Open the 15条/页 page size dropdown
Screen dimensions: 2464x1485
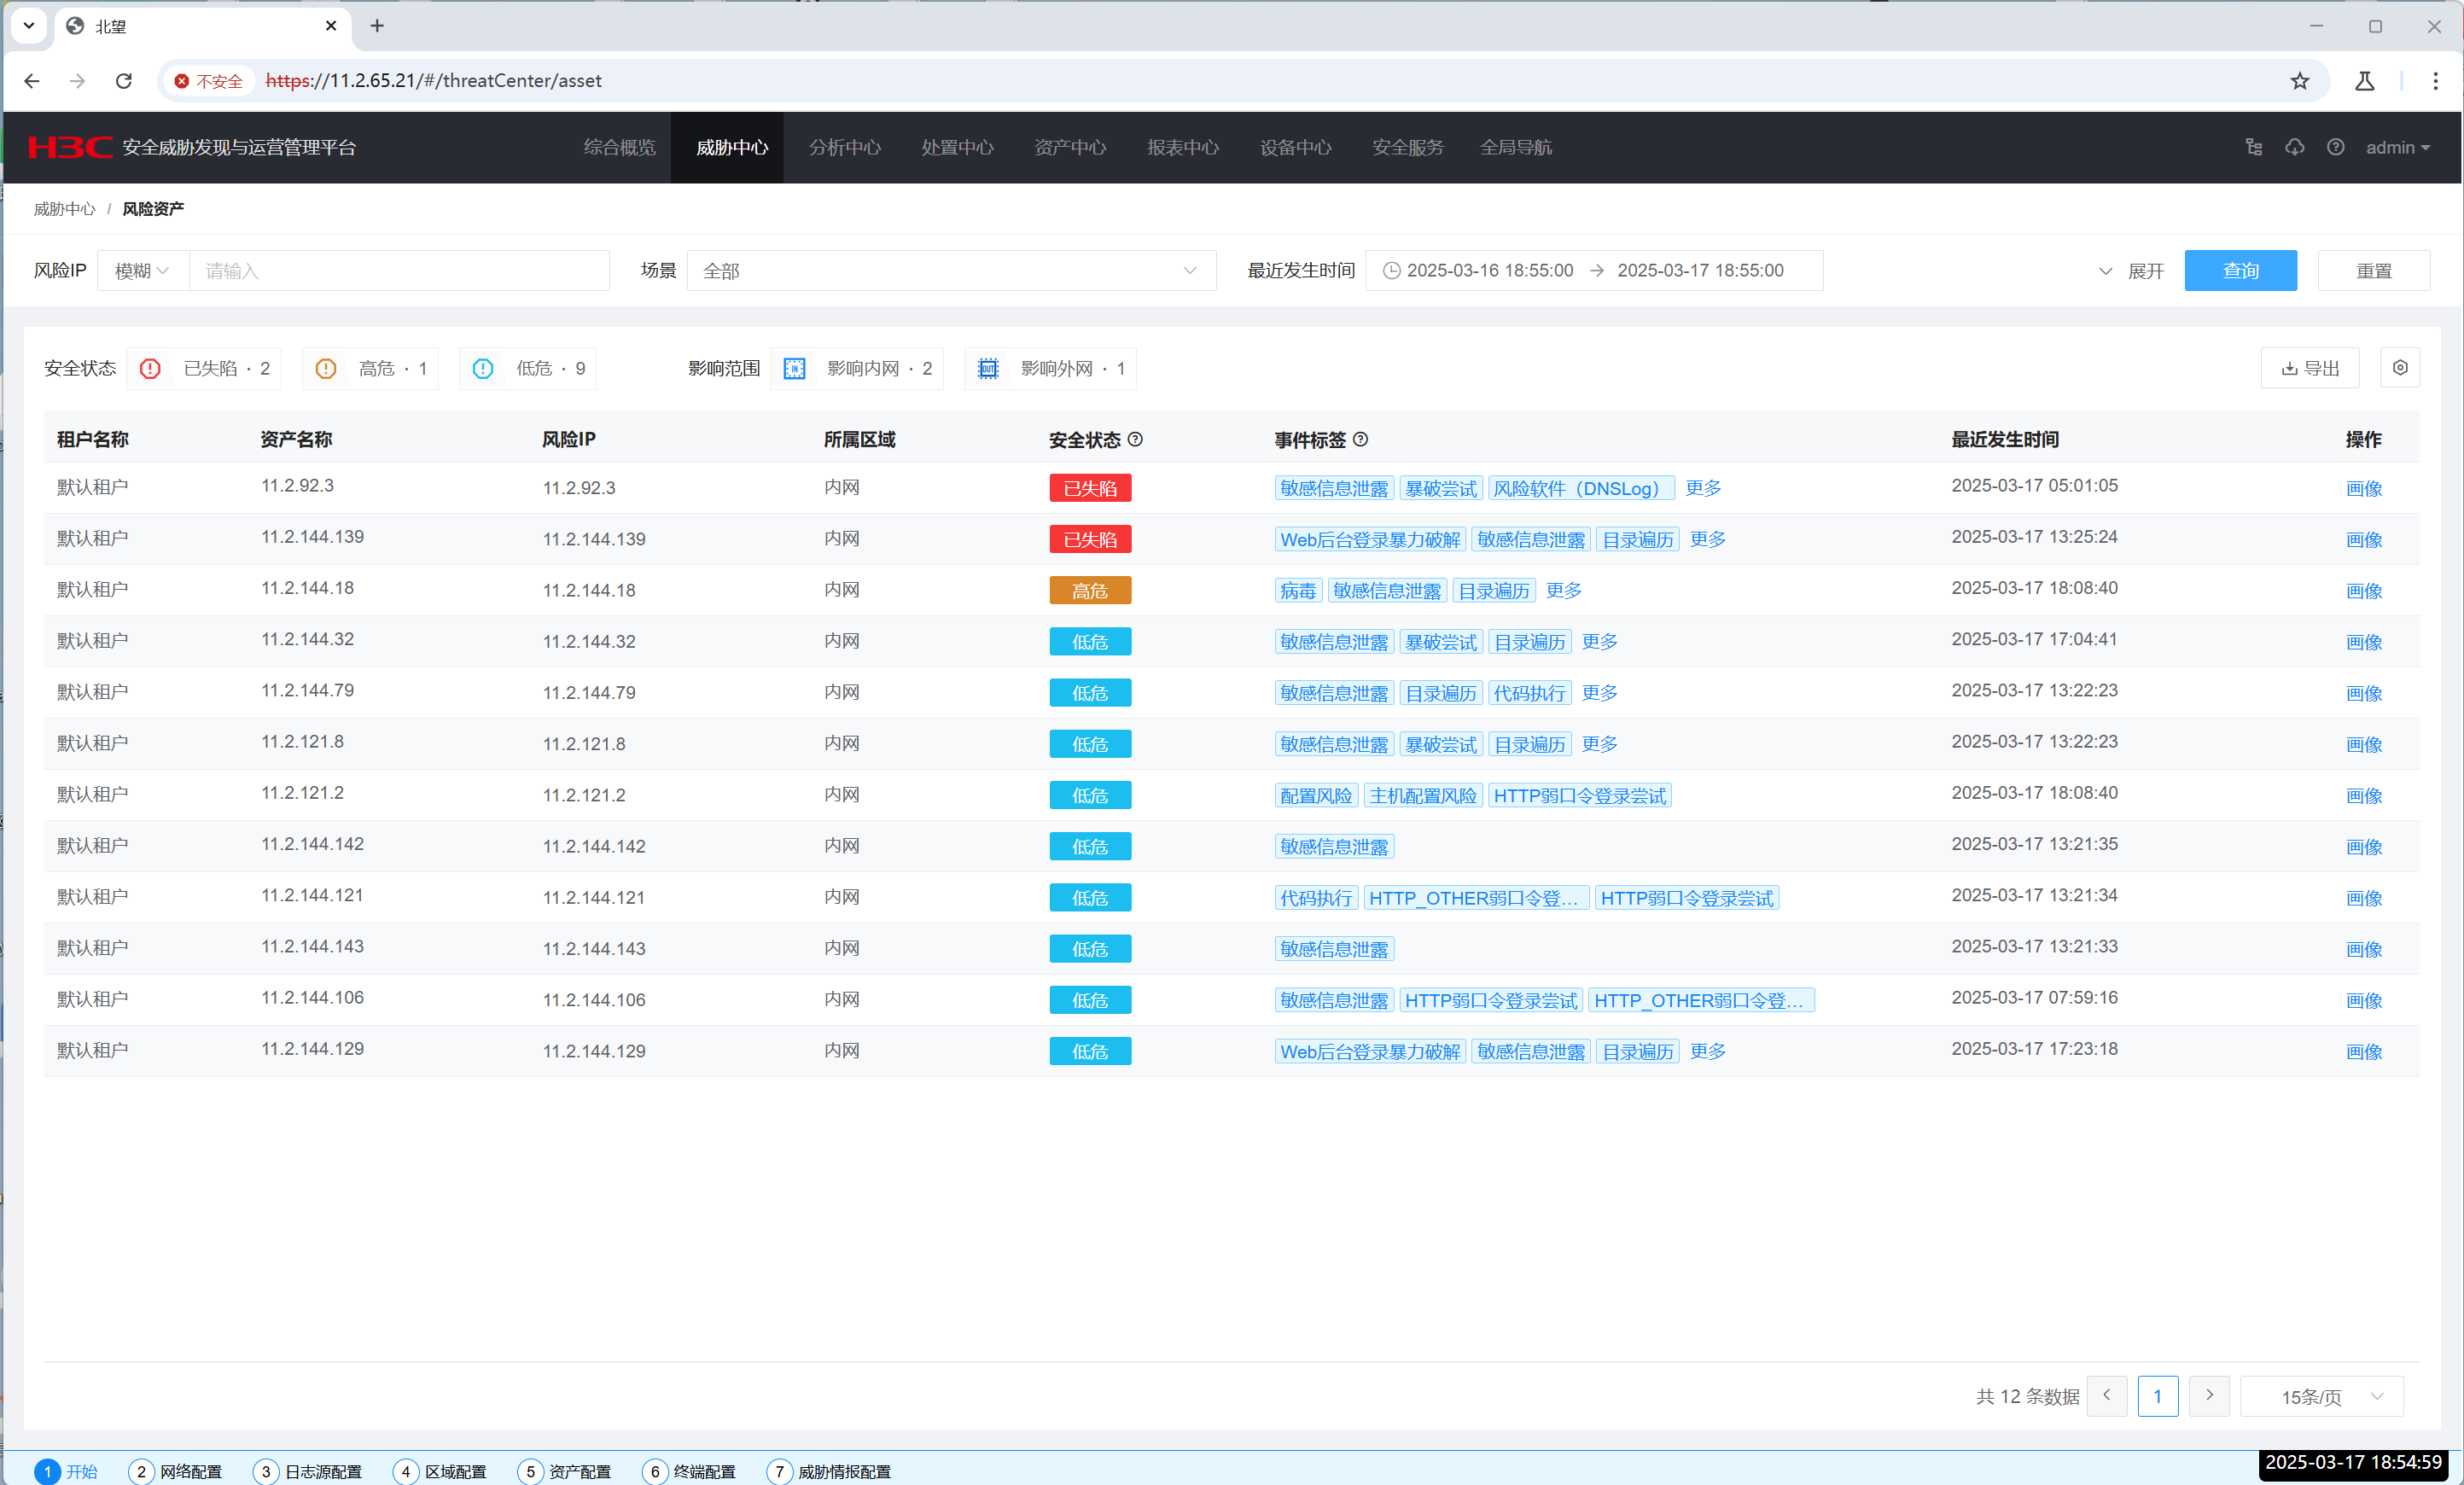2322,1396
